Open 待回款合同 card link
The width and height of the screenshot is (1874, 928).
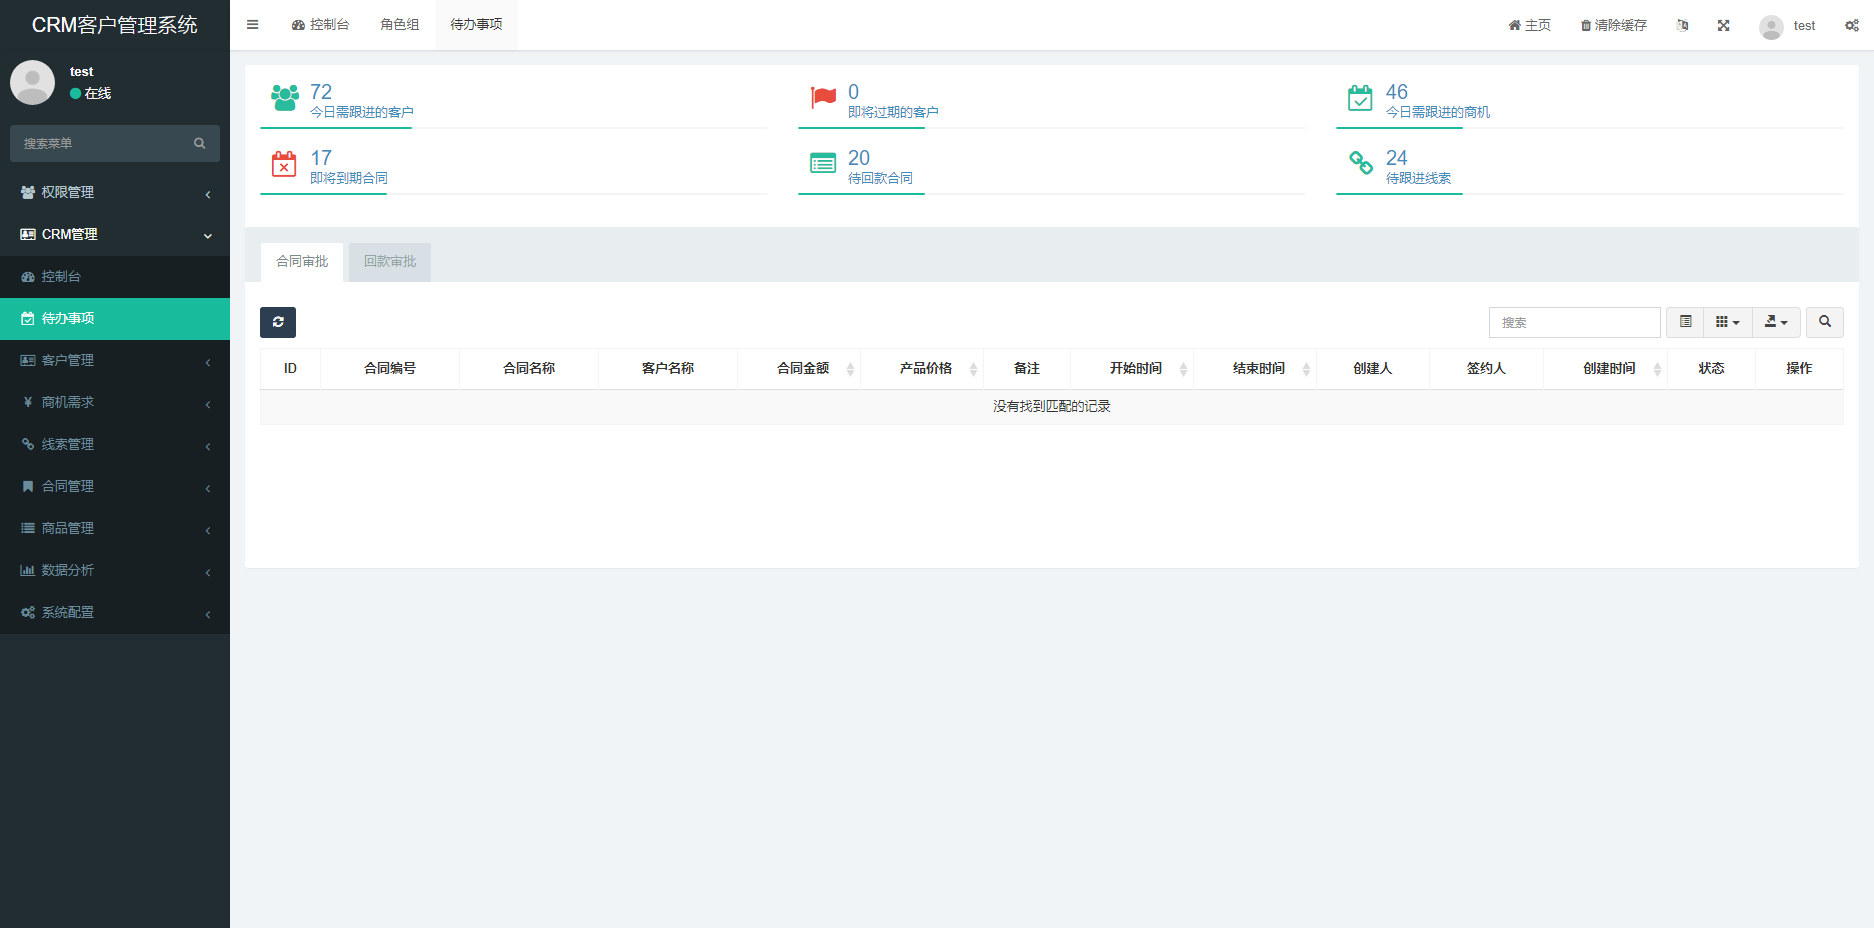coord(880,178)
